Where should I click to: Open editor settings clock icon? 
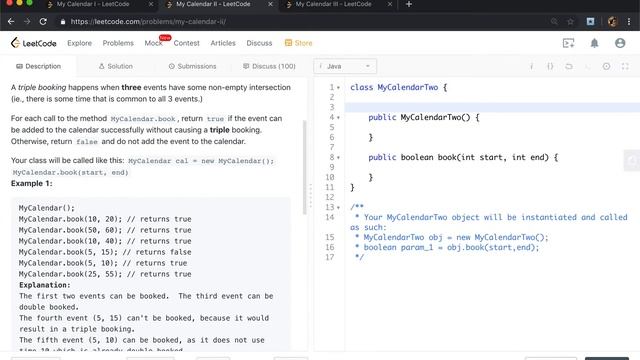point(607,66)
